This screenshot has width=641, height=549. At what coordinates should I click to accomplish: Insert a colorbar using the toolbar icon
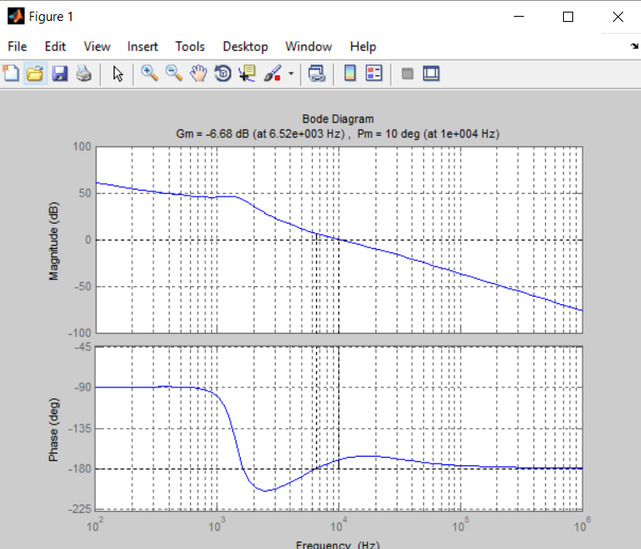tap(350, 73)
